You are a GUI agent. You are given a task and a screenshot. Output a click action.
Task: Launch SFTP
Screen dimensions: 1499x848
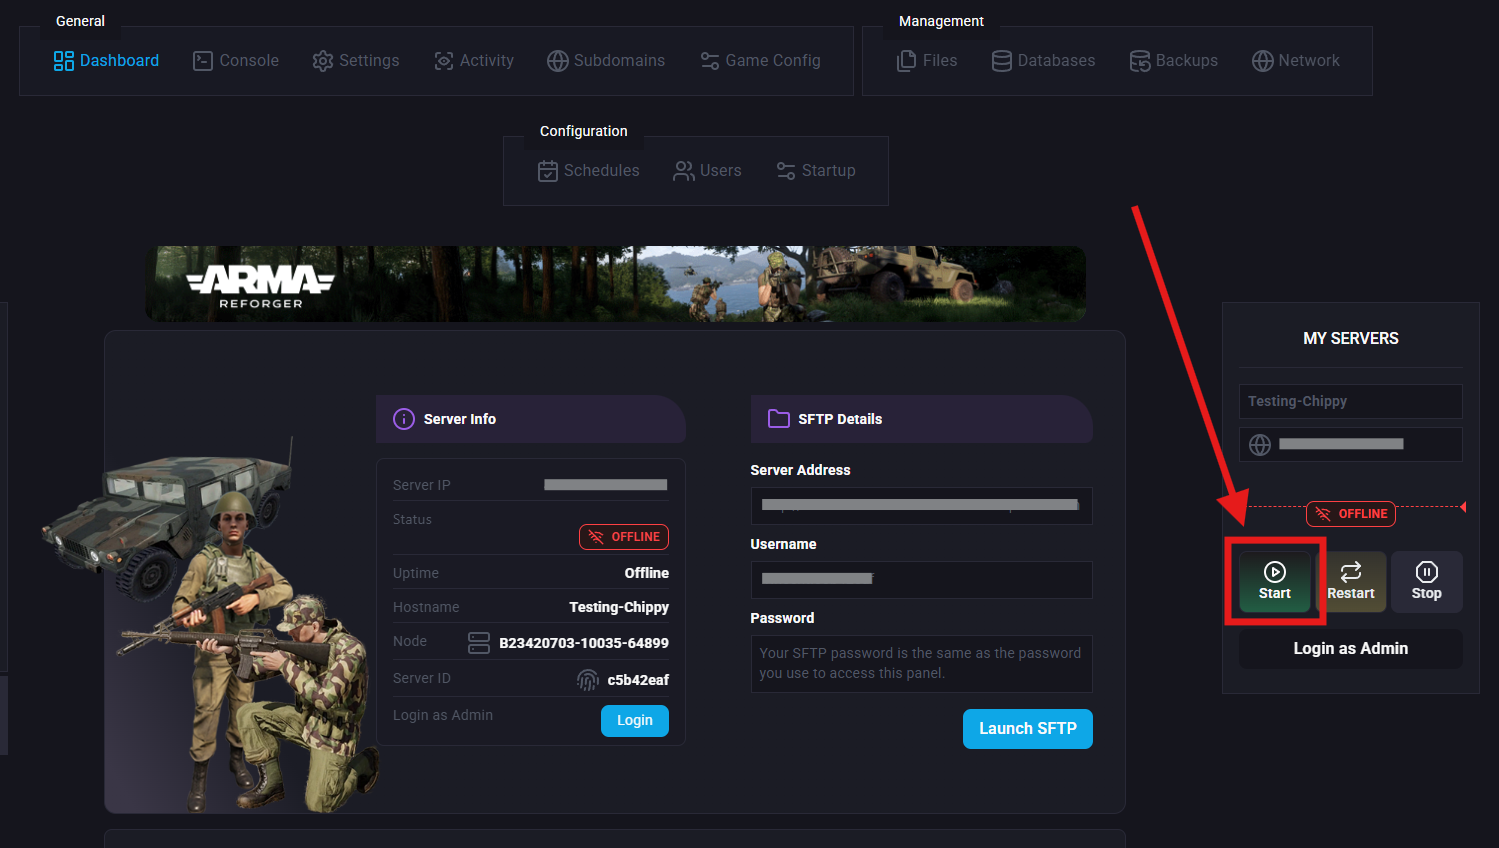click(x=1028, y=729)
